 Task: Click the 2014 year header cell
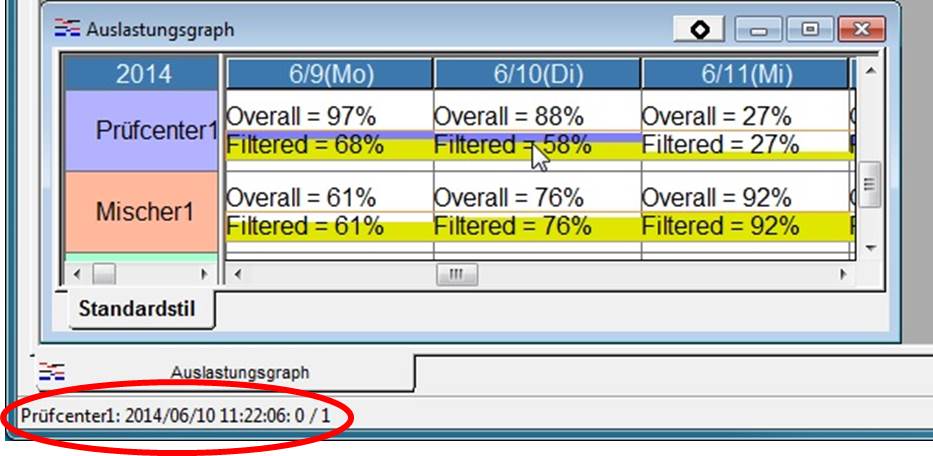pyautogui.click(x=143, y=74)
